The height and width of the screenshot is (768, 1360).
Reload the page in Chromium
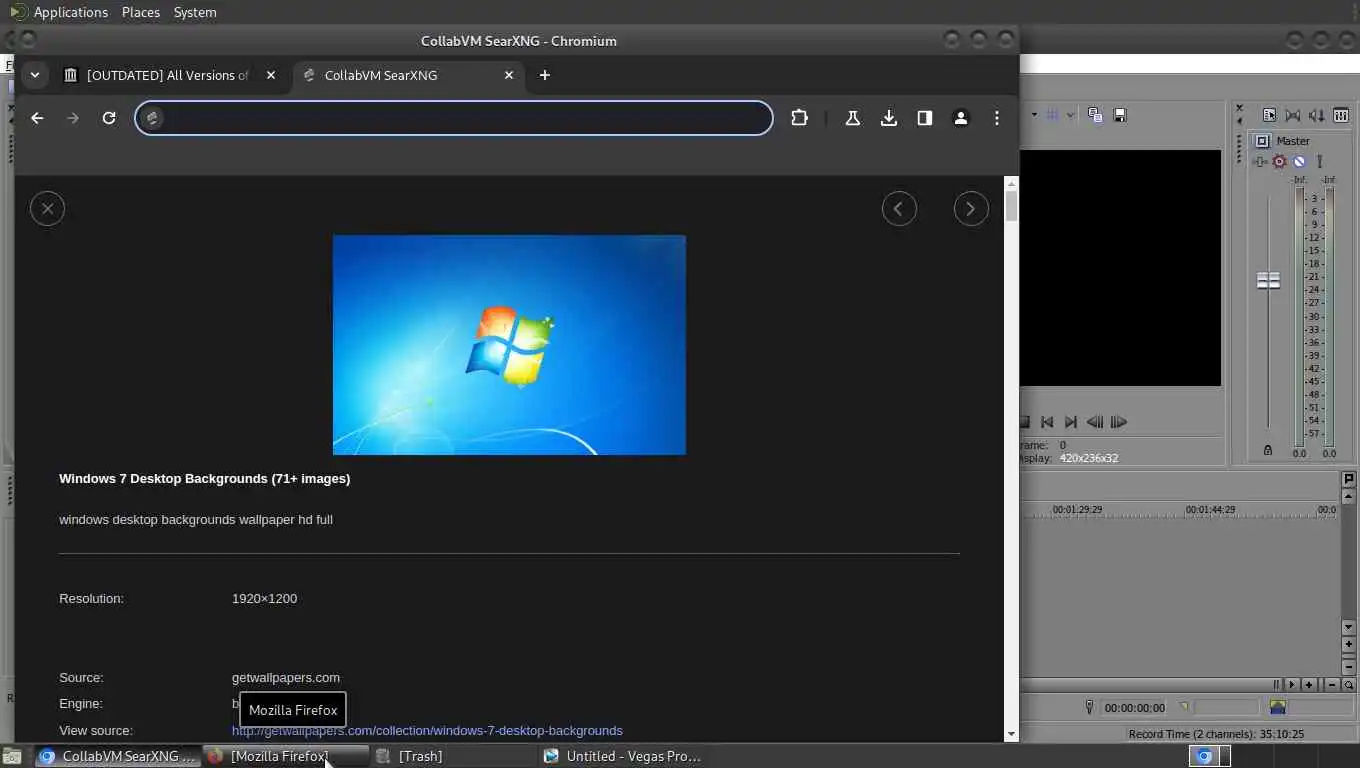point(109,118)
